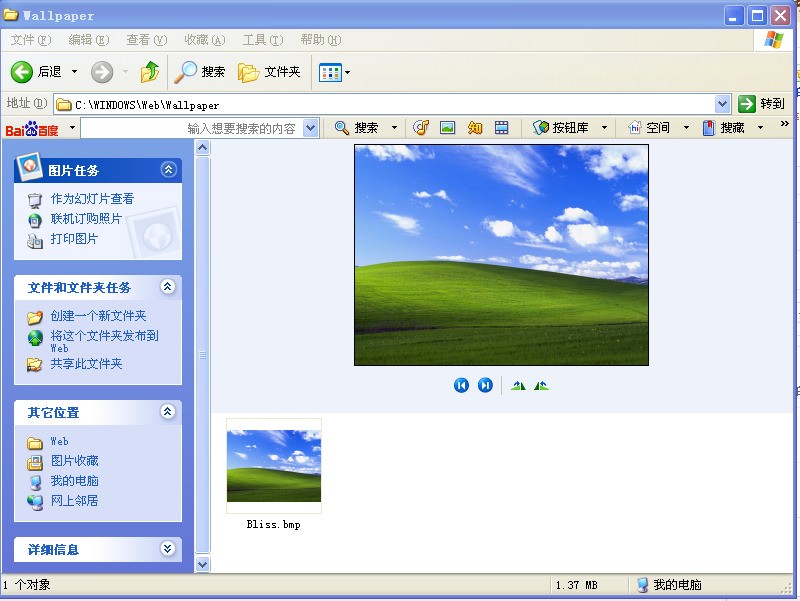The height and width of the screenshot is (601, 800).
Task: Open 我的电脑 in other places
Action: 74,481
